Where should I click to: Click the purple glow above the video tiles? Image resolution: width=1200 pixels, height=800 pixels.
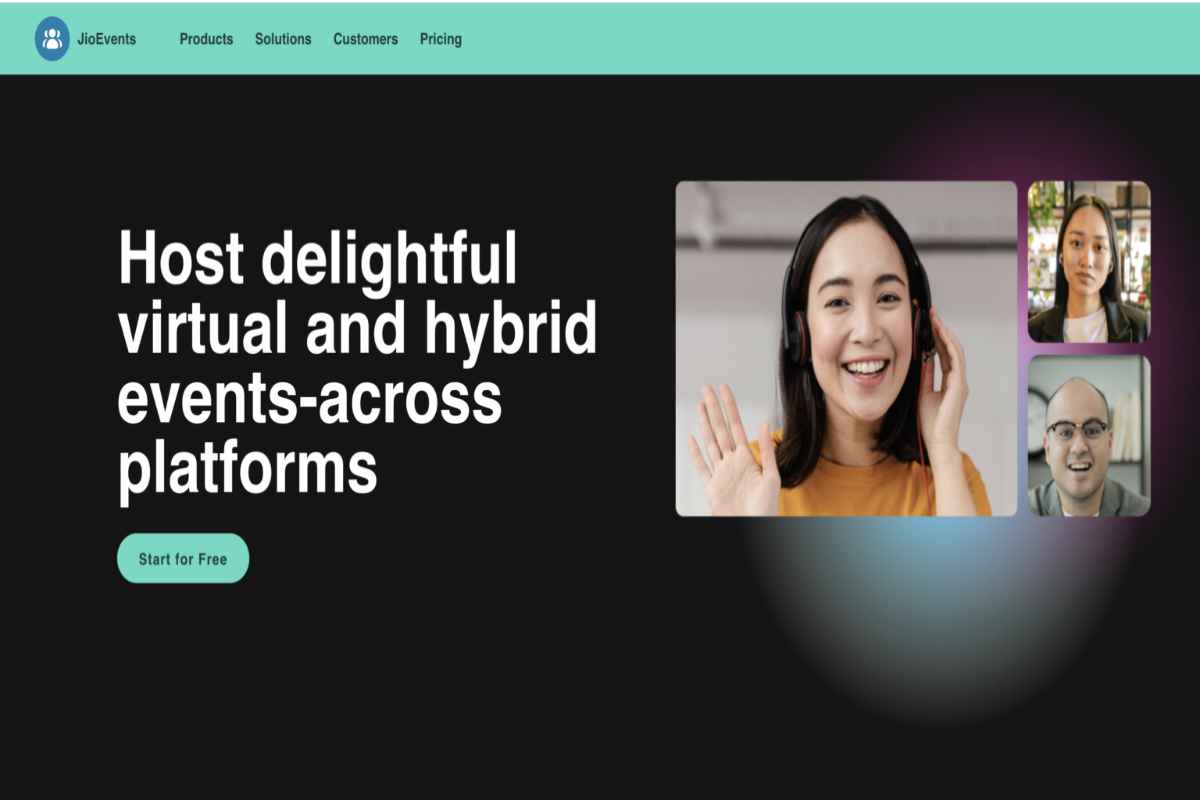[1000, 140]
